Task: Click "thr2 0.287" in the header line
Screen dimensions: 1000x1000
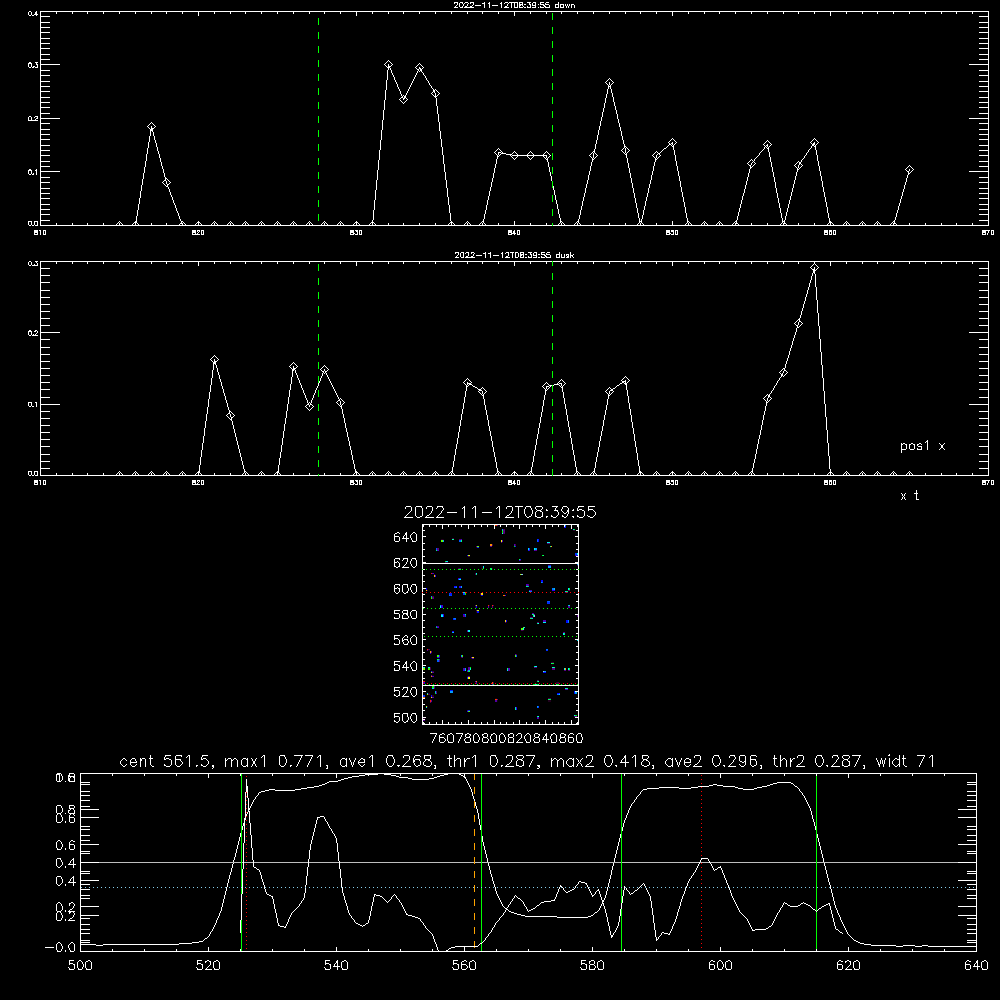Action: coord(818,761)
